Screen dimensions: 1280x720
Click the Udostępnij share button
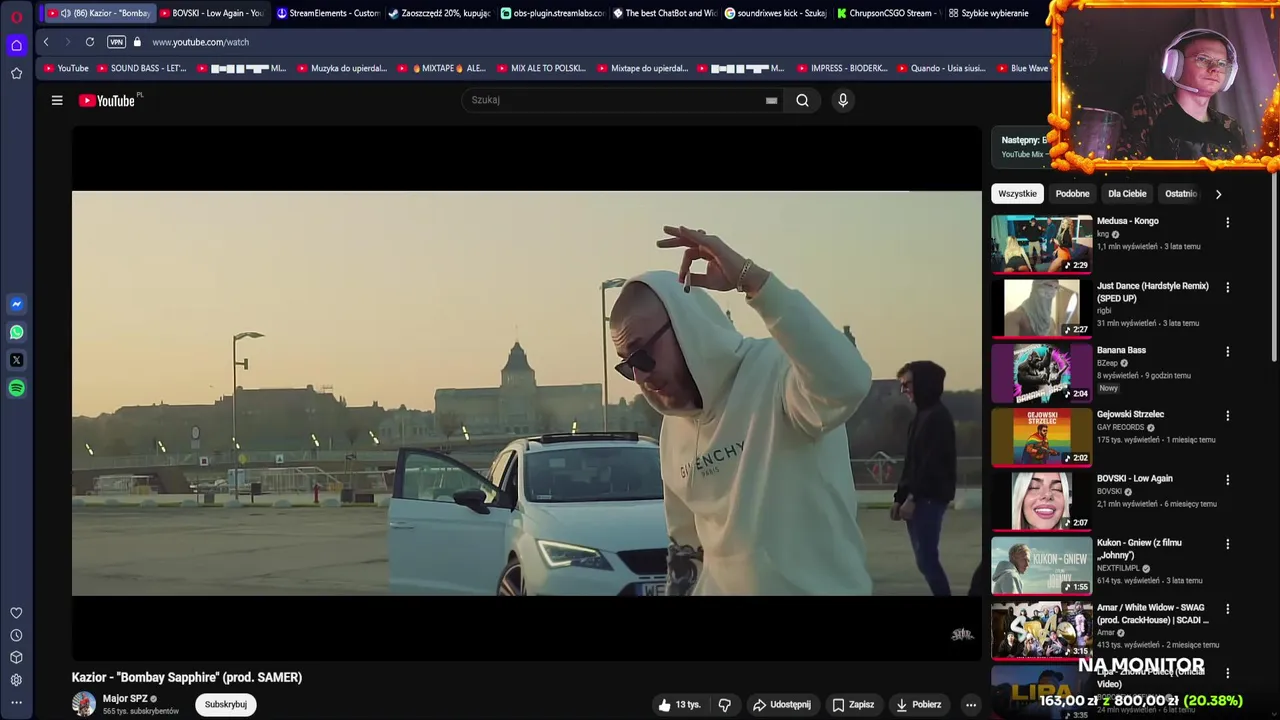pyautogui.click(x=782, y=704)
